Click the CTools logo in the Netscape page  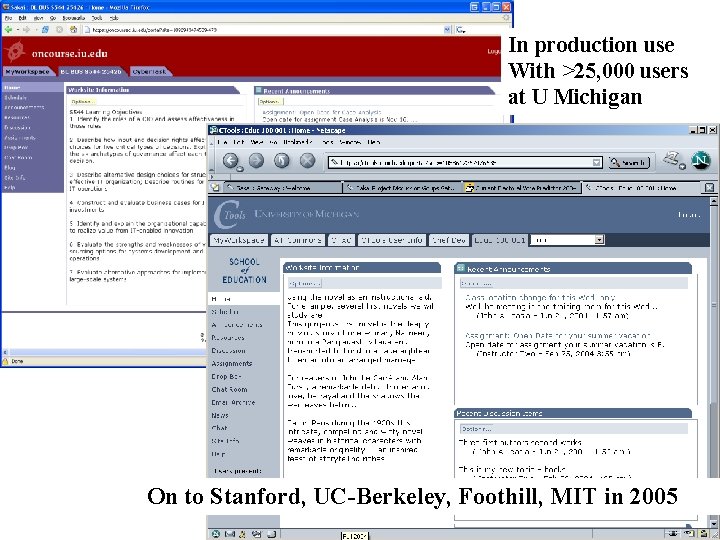coord(230,214)
